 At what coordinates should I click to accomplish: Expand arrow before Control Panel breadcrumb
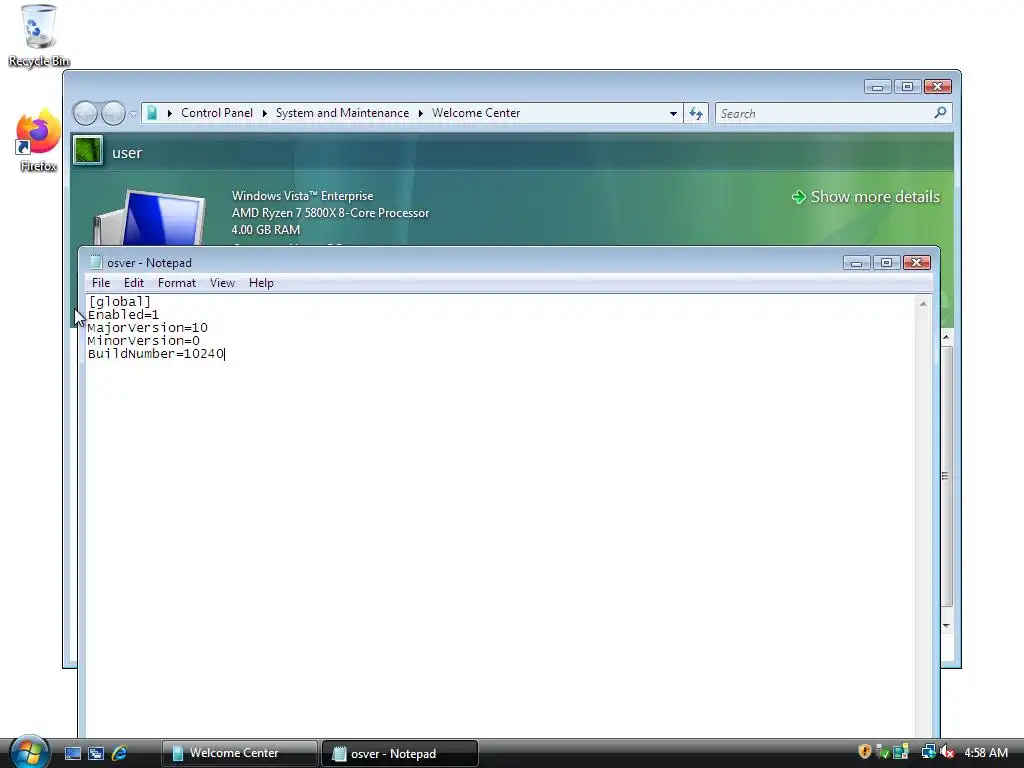click(170, 114)
